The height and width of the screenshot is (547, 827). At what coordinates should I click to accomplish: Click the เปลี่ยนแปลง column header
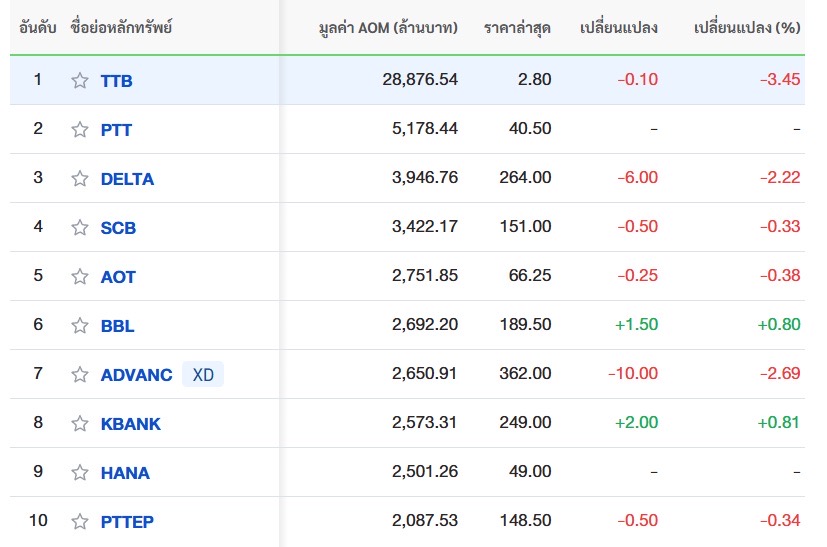[x=619, y=27]
